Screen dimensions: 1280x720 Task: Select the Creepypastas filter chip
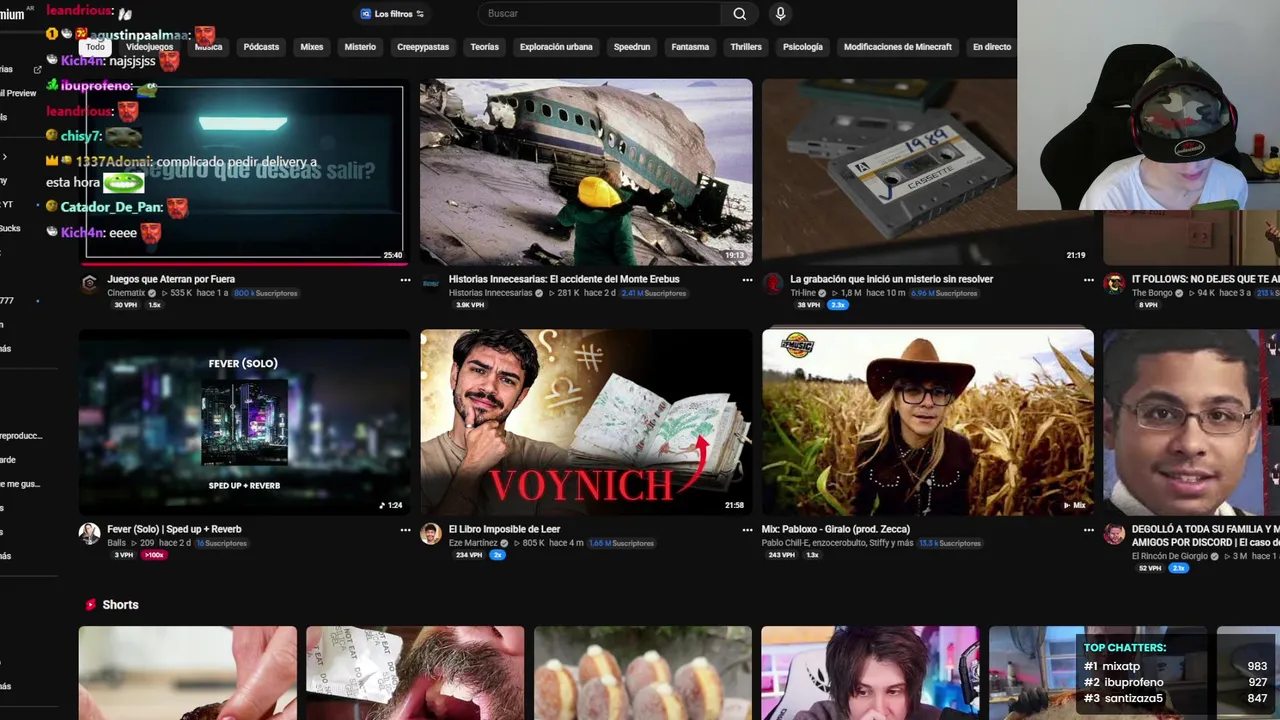pos(423,47)
